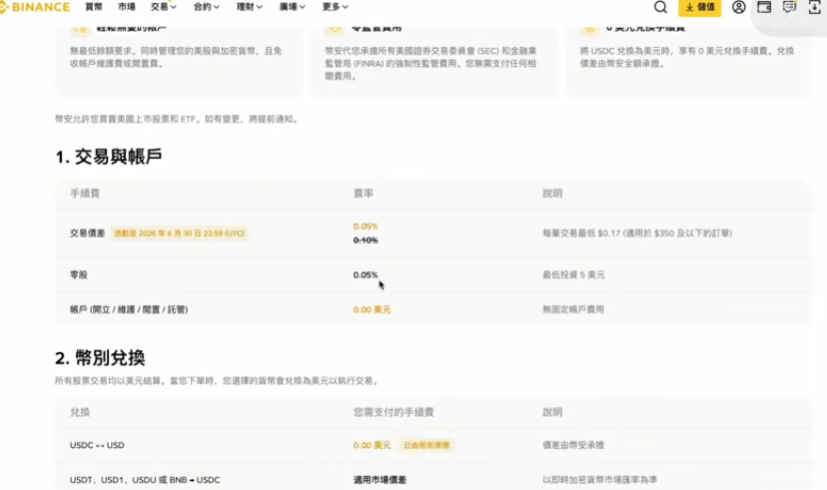Image resolution: width=827 pixels, height=490 pixels.
Task: Expand the 理財 dropdown menu
Action: coord(249,7)
